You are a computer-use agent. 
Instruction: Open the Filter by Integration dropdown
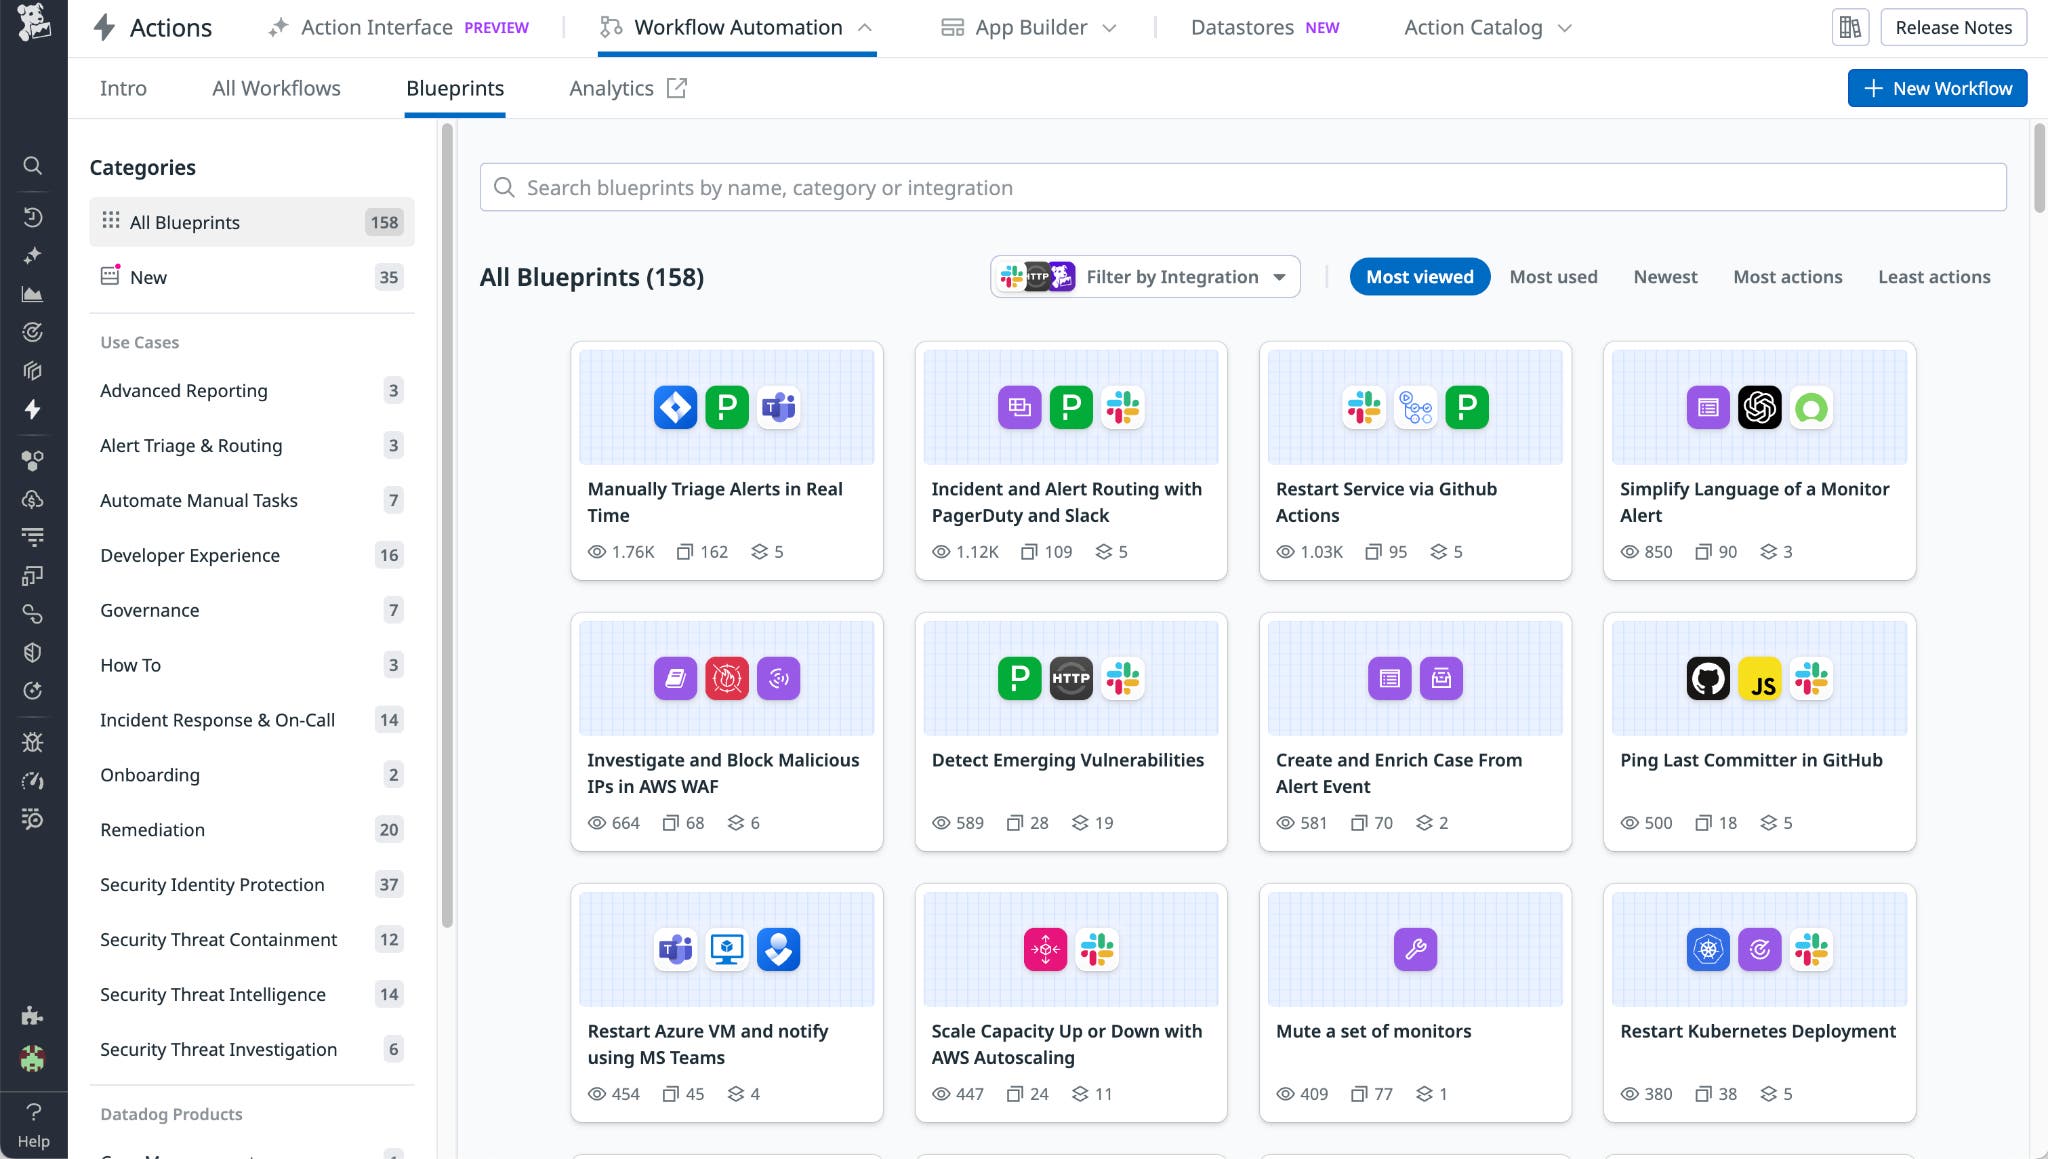[1144, 276]
